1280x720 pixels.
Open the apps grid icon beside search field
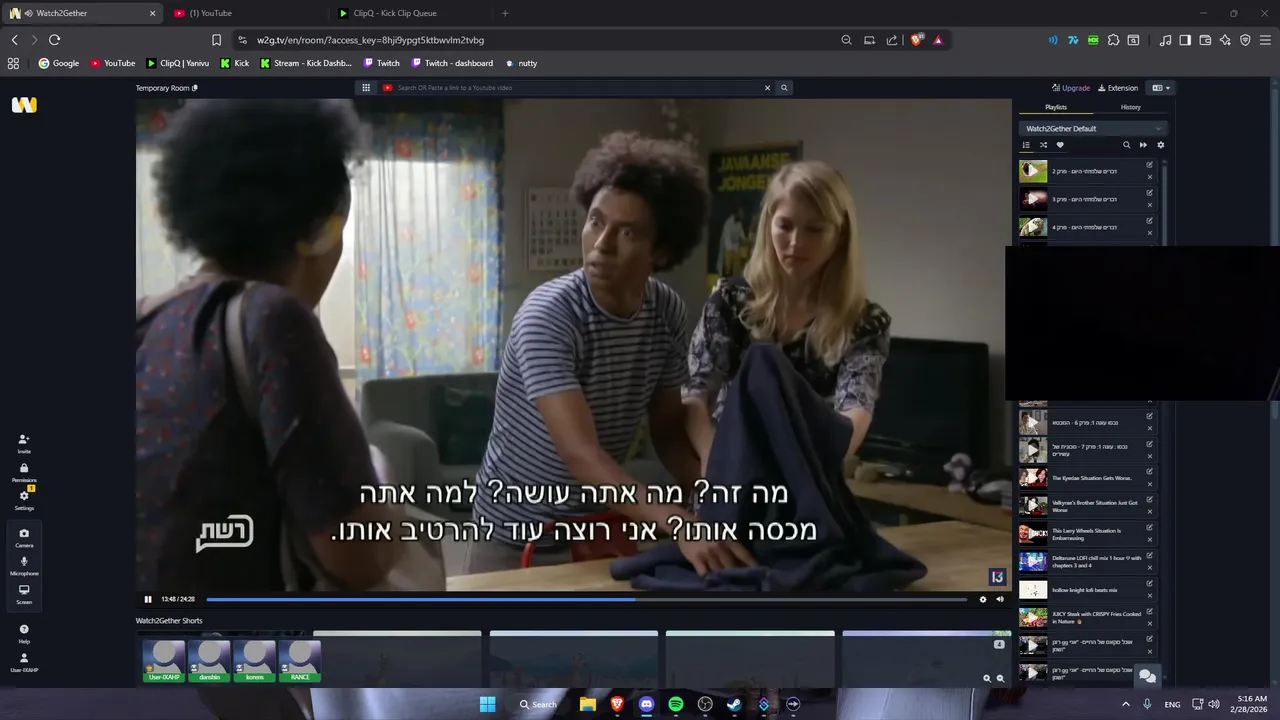pos(366,88)
